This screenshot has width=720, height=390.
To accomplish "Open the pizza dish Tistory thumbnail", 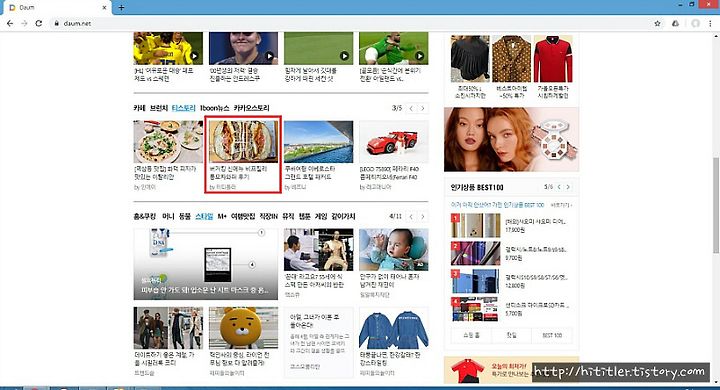I will click(168, 141).
